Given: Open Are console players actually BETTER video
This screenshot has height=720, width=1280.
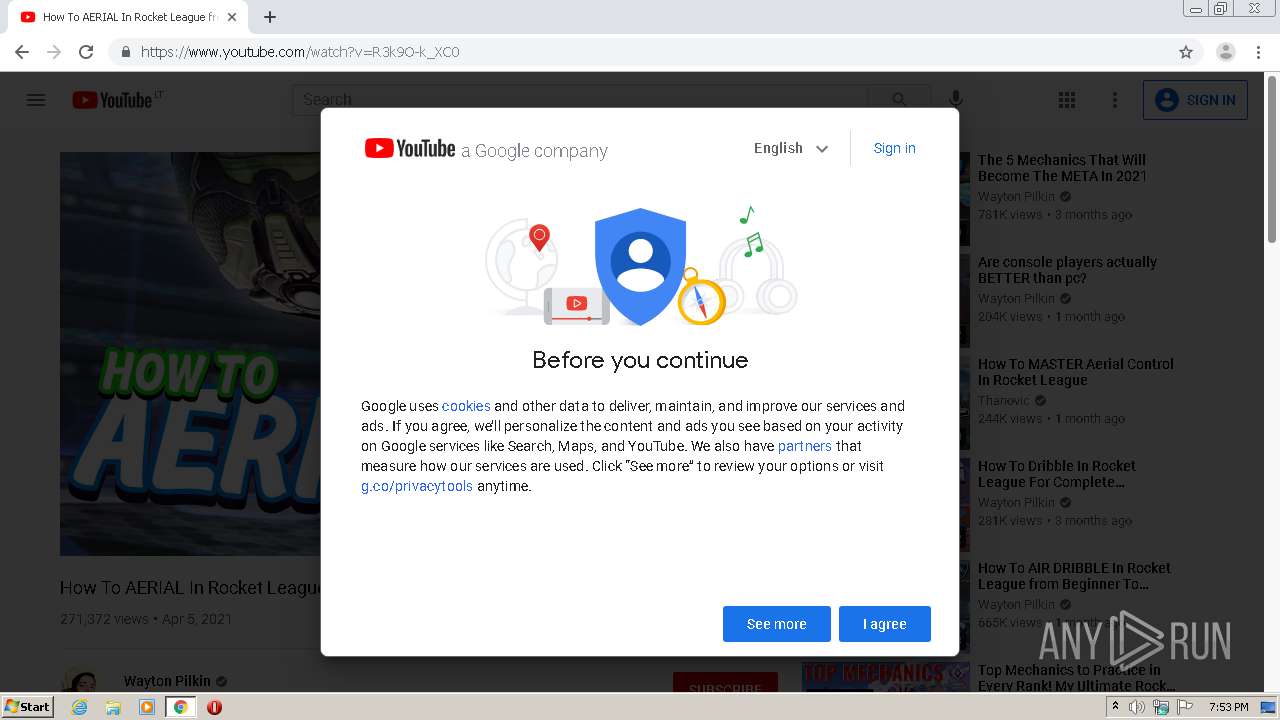Looking at the screenshot, I should pyautogui.click(x=1067, y=270).
